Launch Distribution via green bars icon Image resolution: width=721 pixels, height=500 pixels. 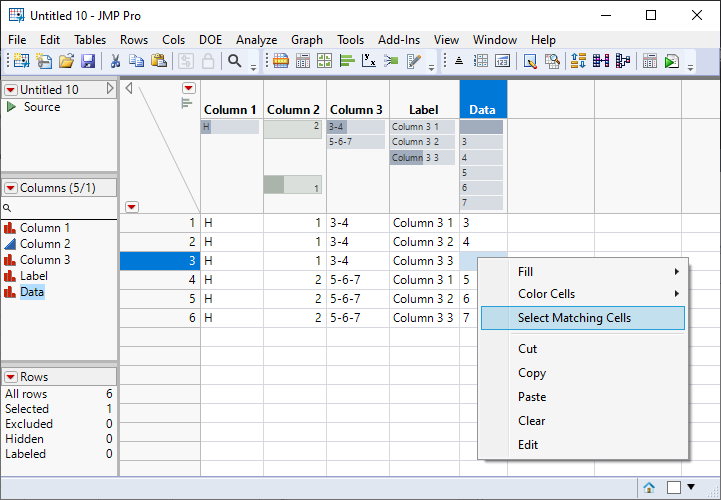(347, 61)
